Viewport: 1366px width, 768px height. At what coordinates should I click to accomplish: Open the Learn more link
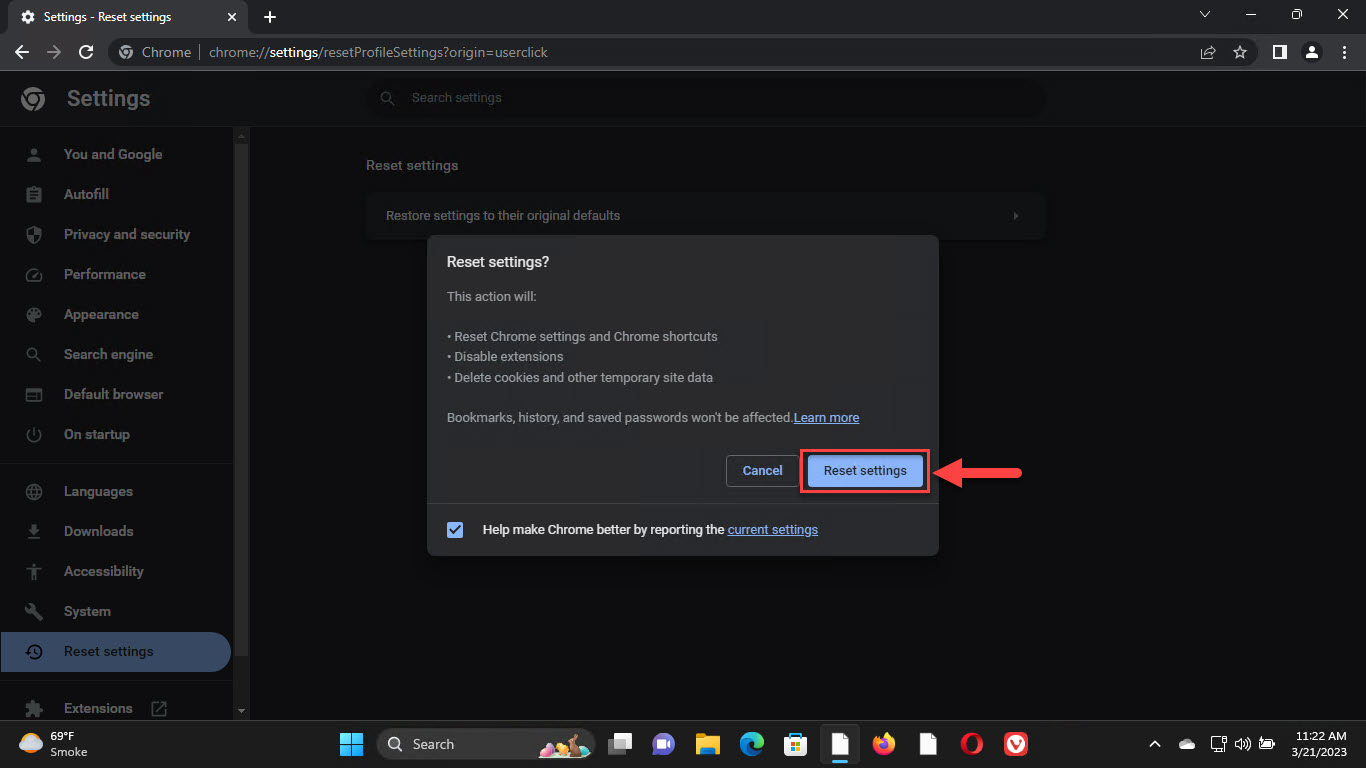[826, 418]
